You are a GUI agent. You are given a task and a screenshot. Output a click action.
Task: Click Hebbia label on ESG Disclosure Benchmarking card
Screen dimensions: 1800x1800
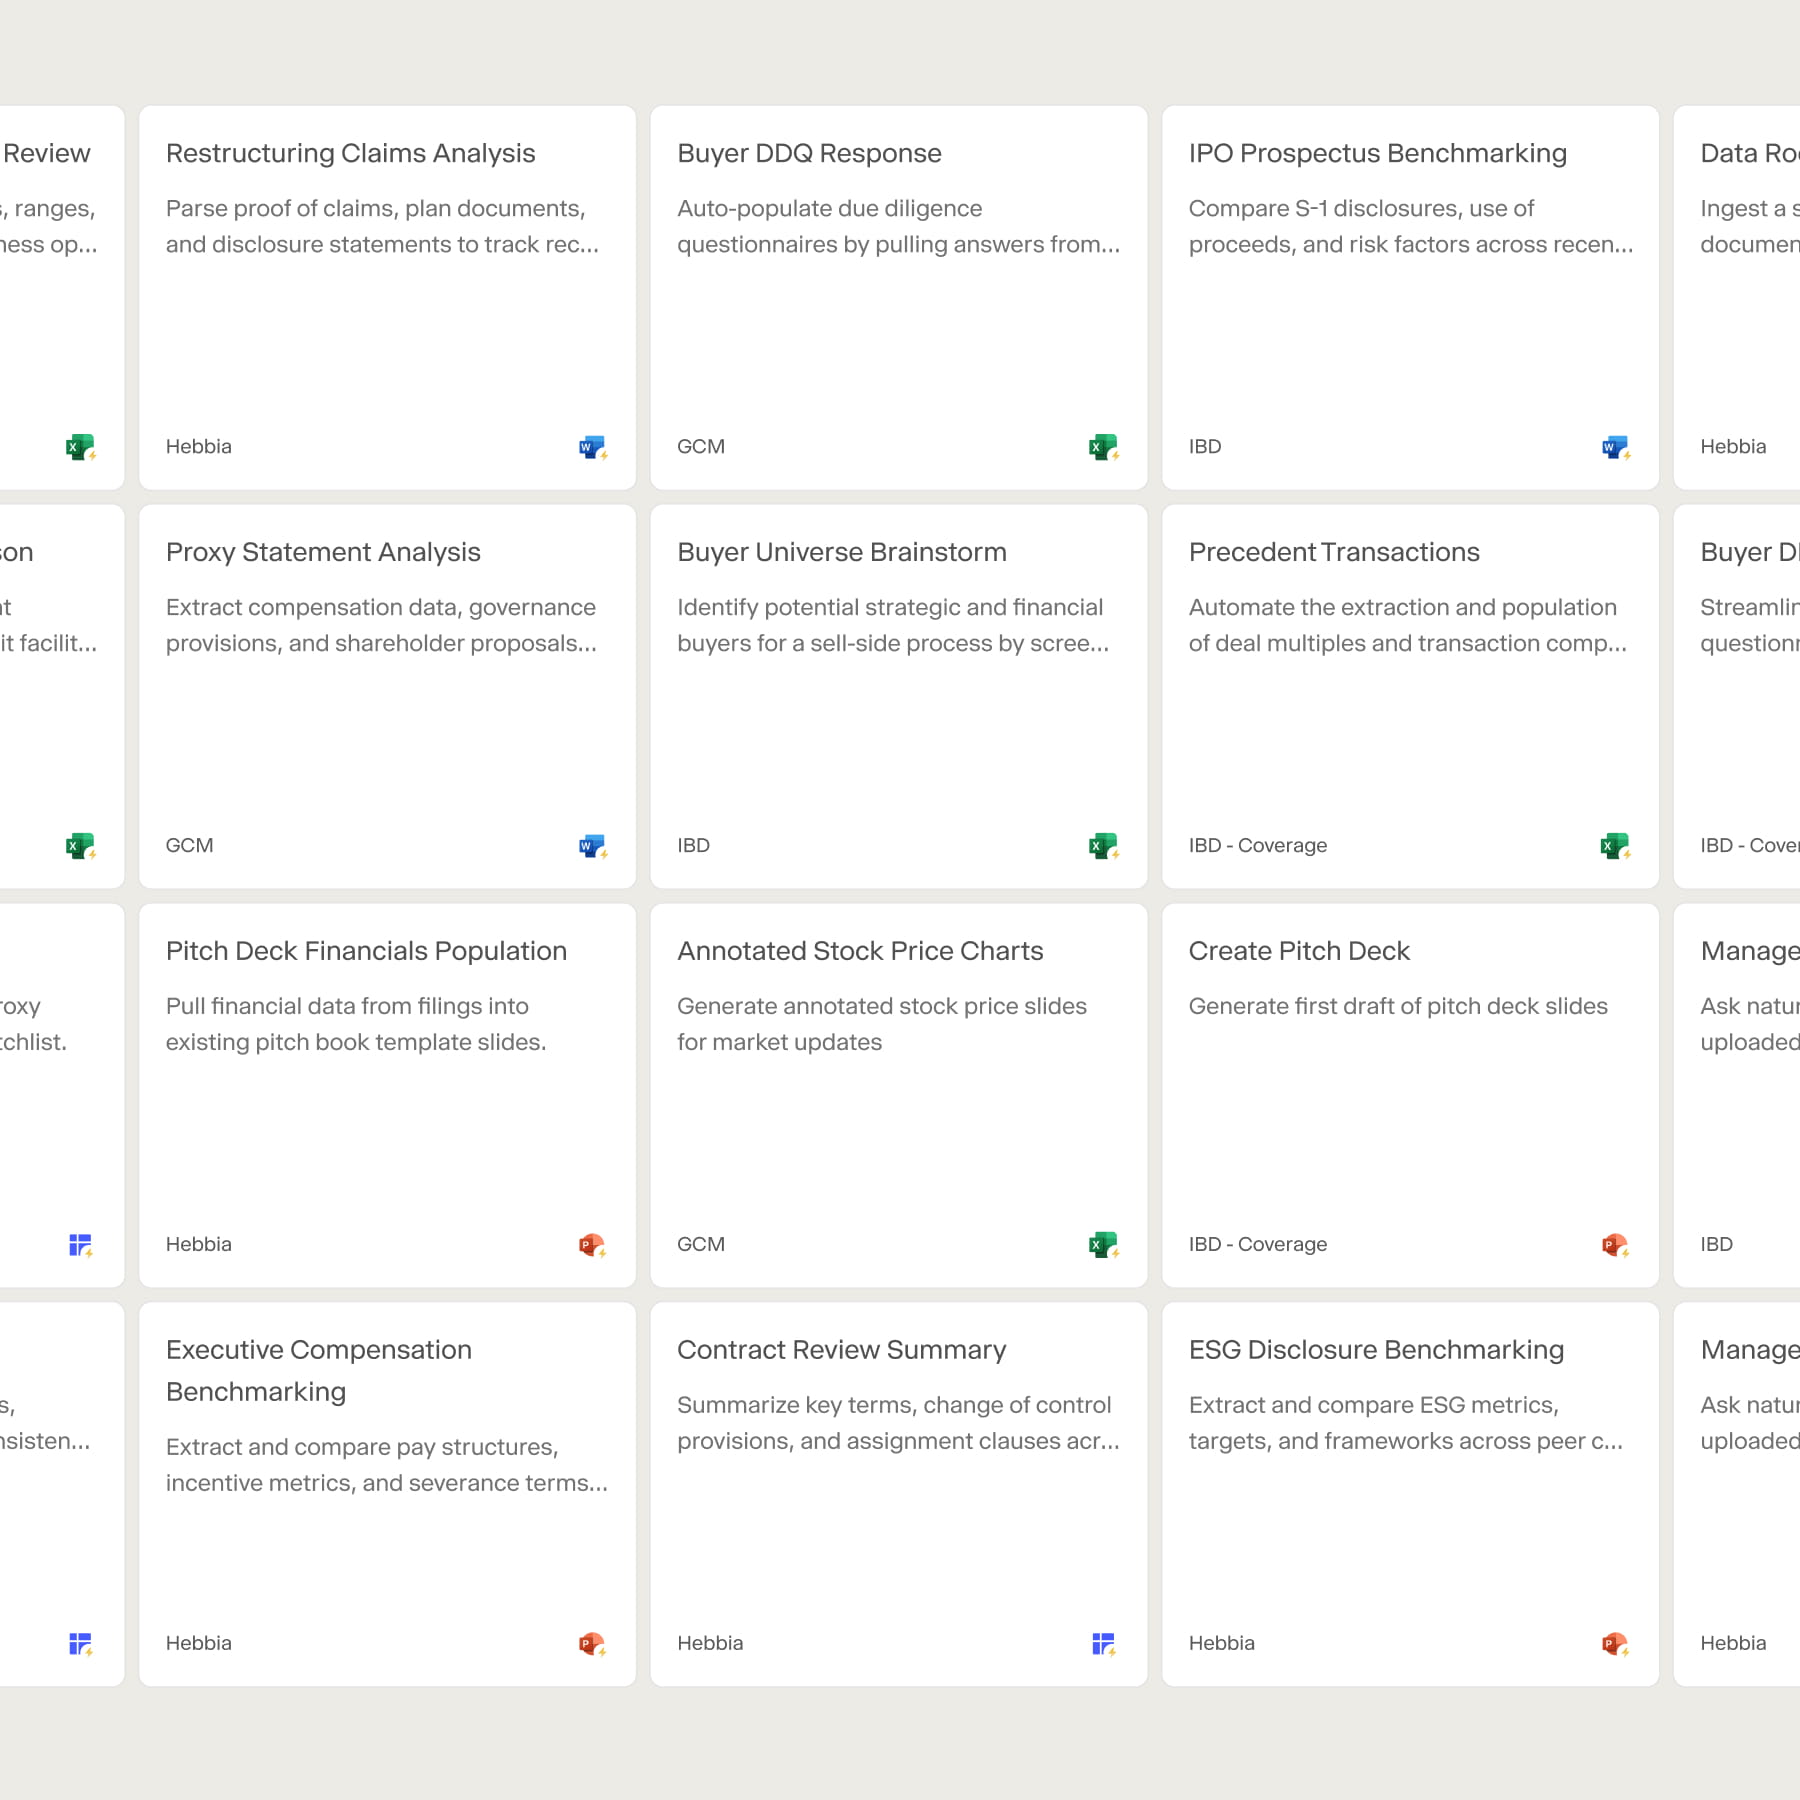(1222, 1643)
